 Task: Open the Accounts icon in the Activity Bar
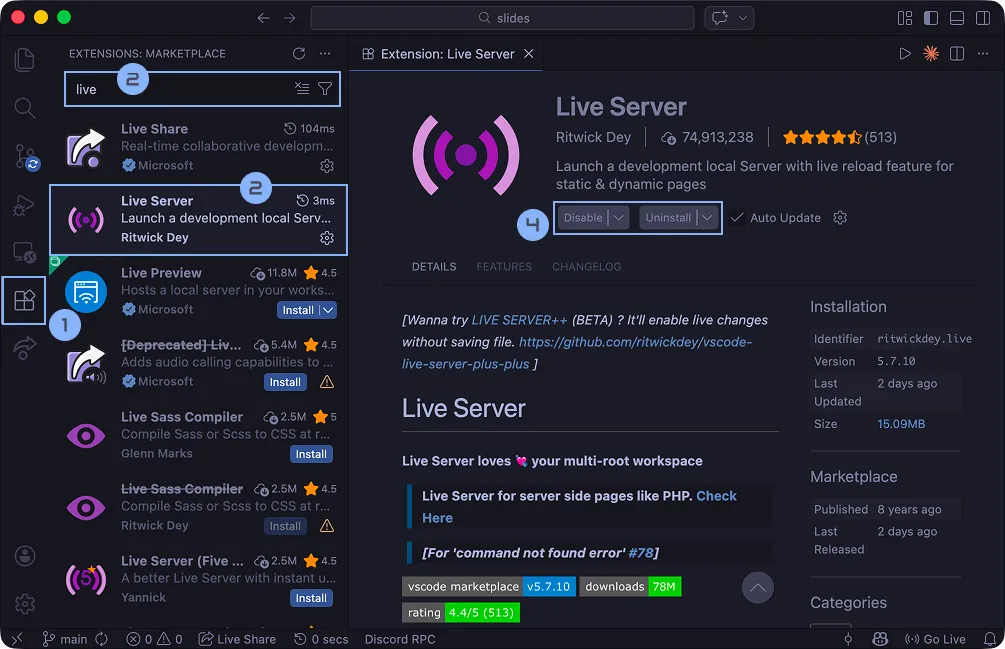click(25, 556)
